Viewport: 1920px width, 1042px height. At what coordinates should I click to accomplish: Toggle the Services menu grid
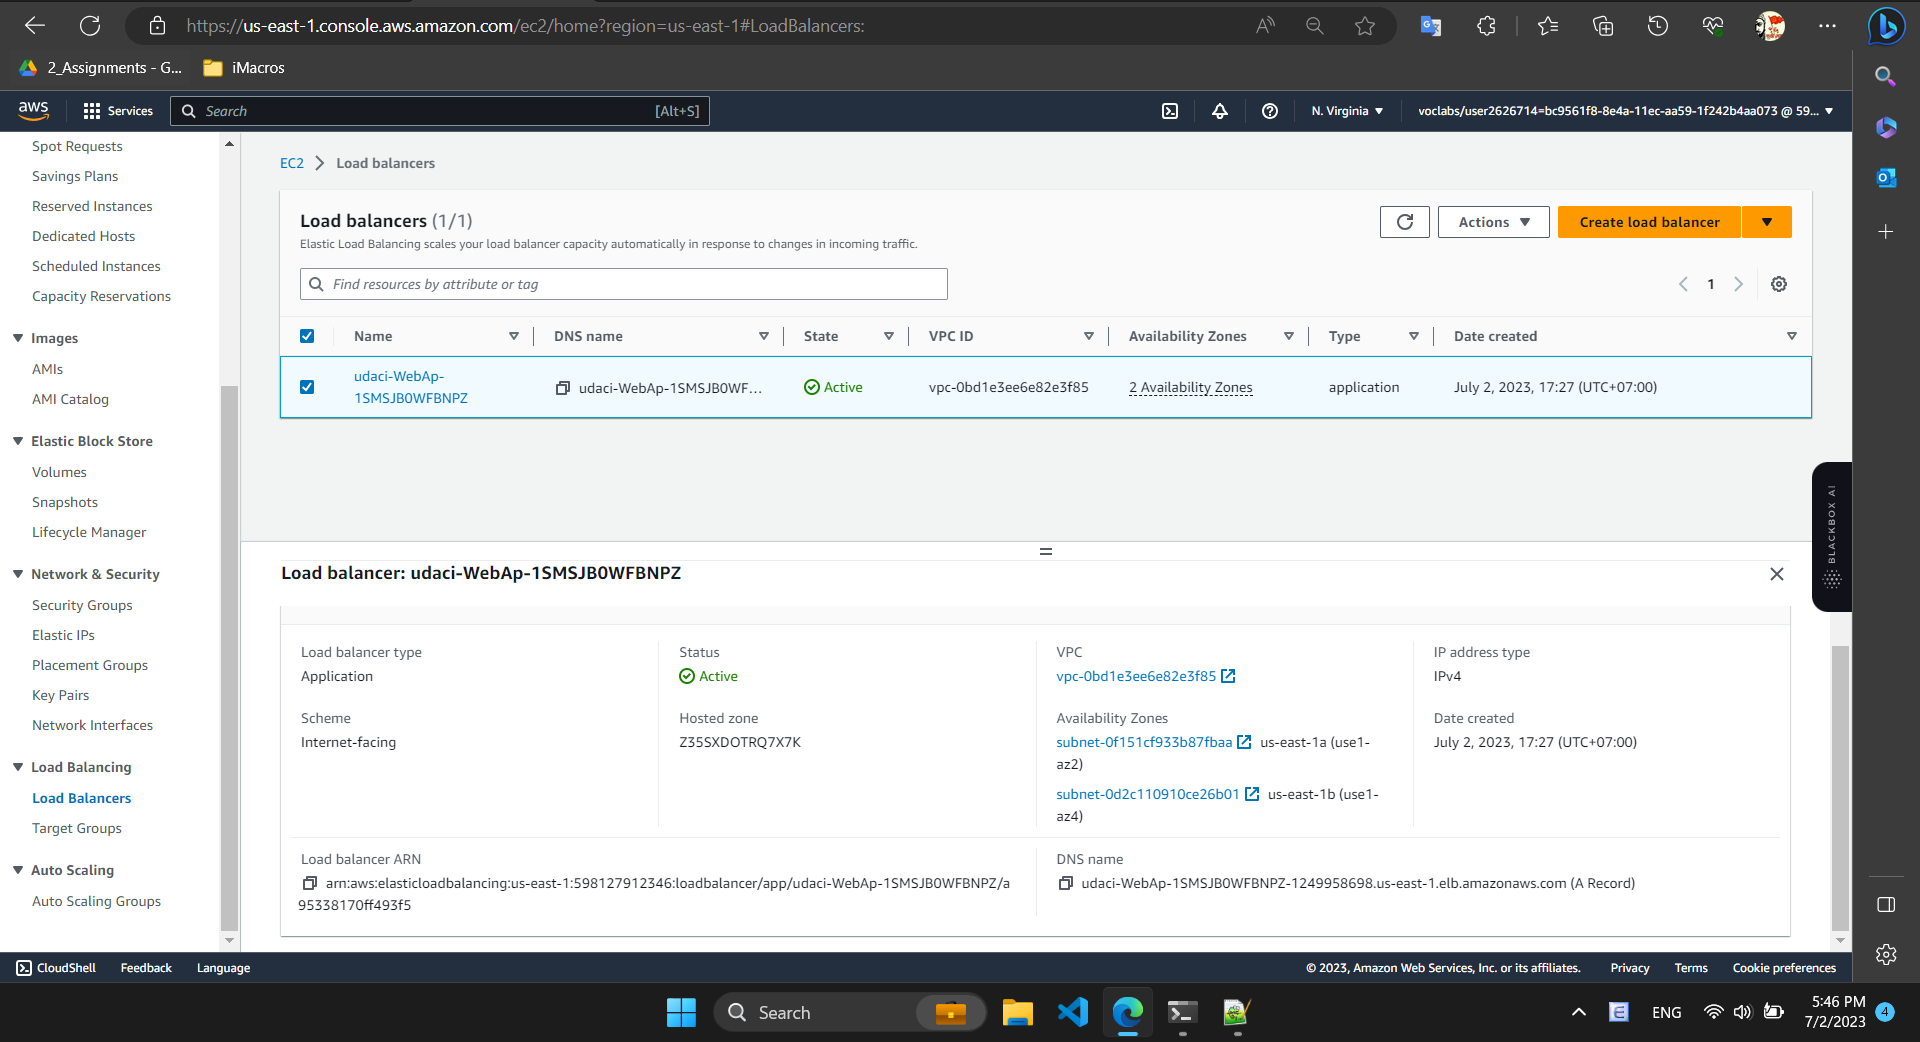92,111
